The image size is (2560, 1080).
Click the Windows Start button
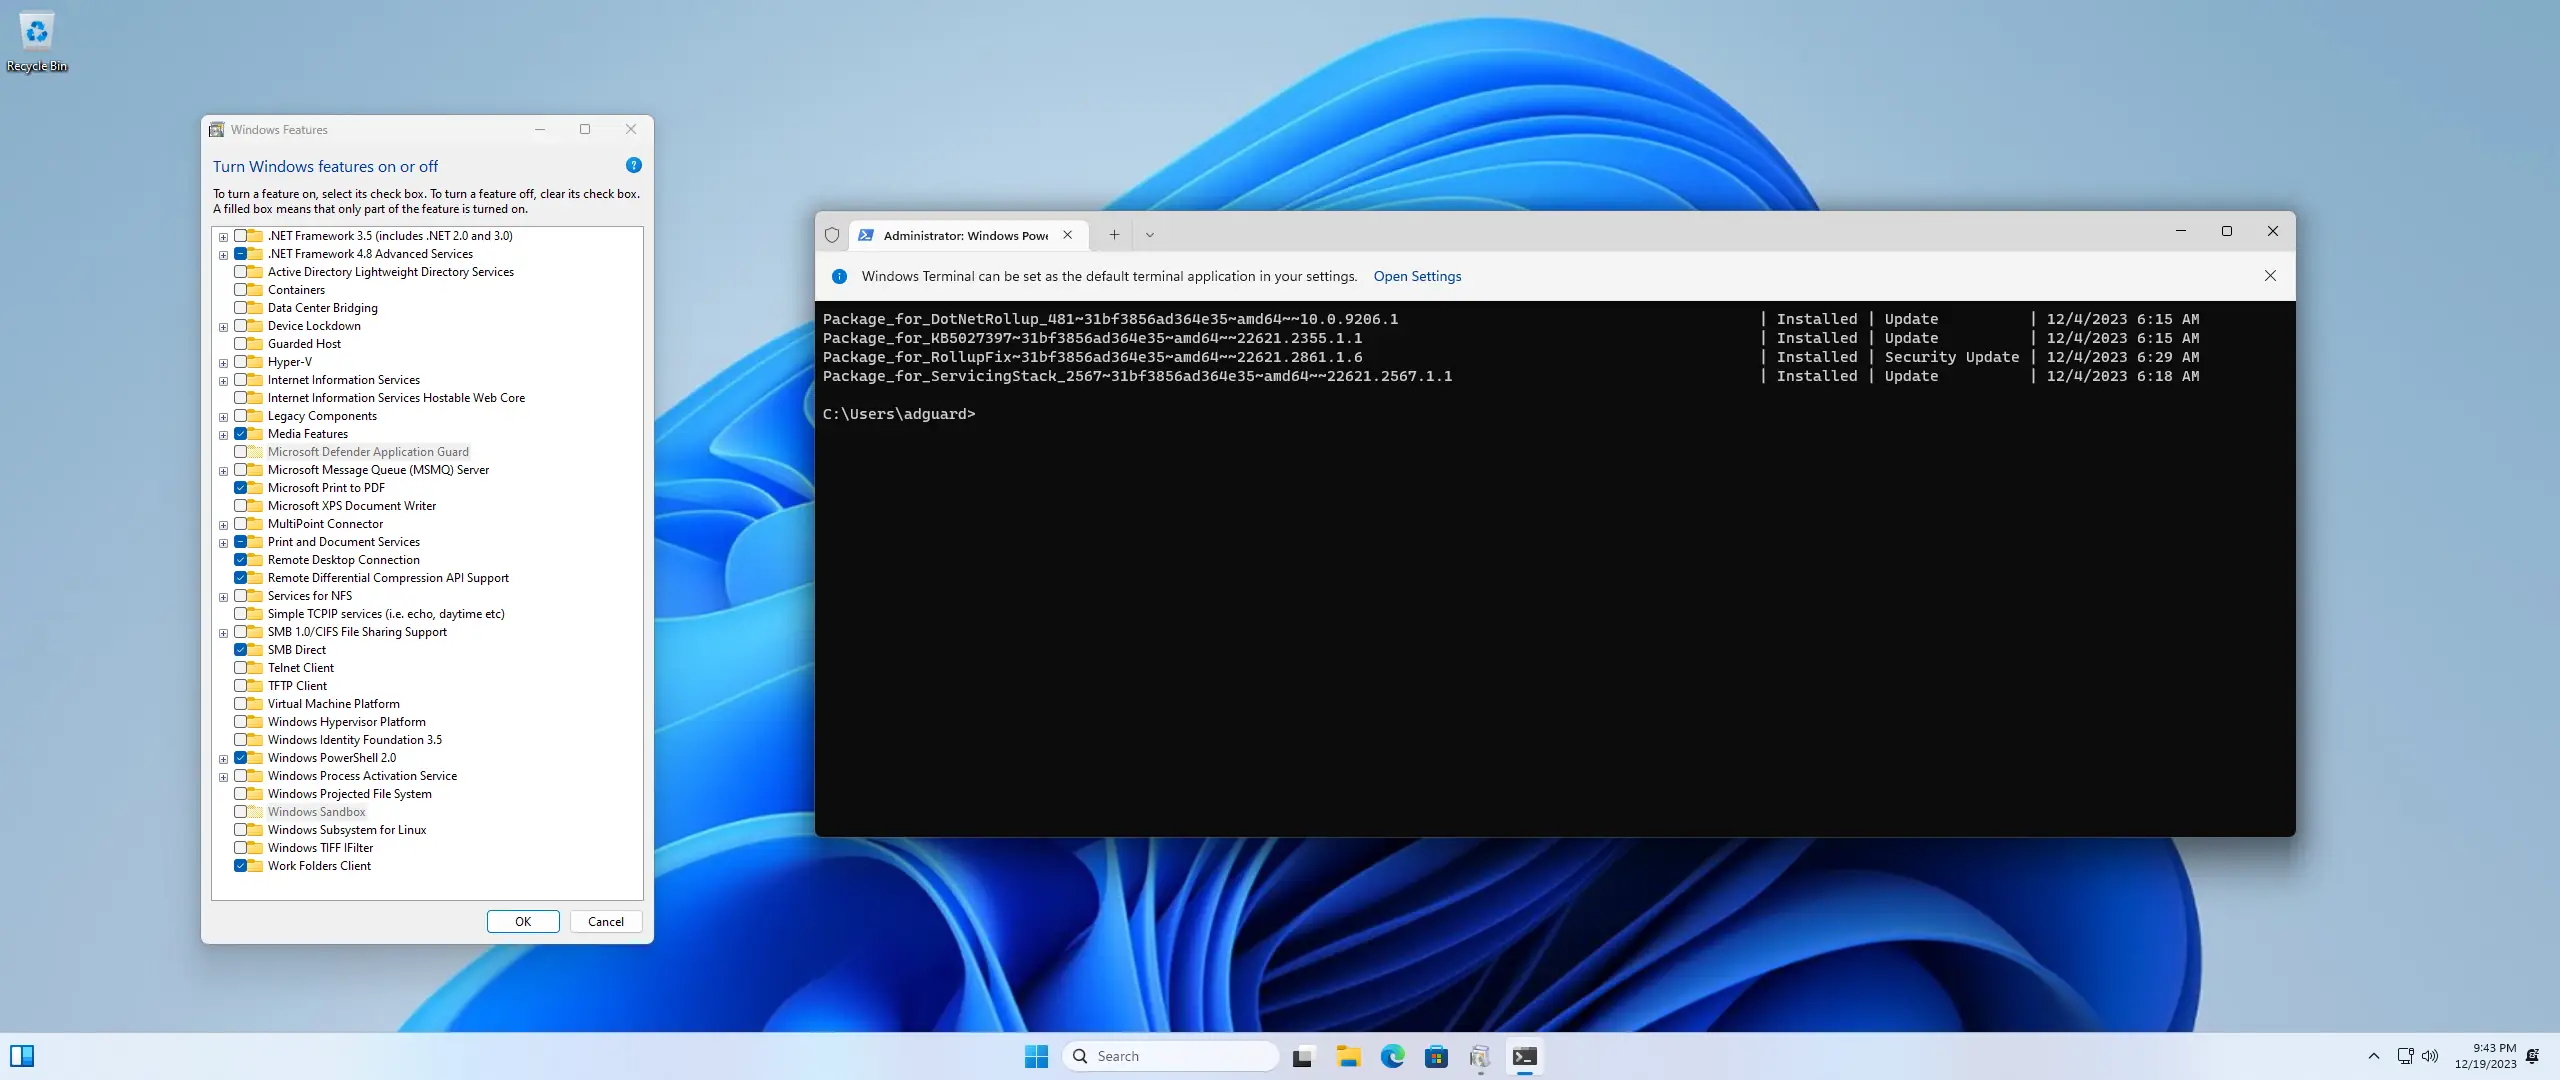point(1036,1056)
